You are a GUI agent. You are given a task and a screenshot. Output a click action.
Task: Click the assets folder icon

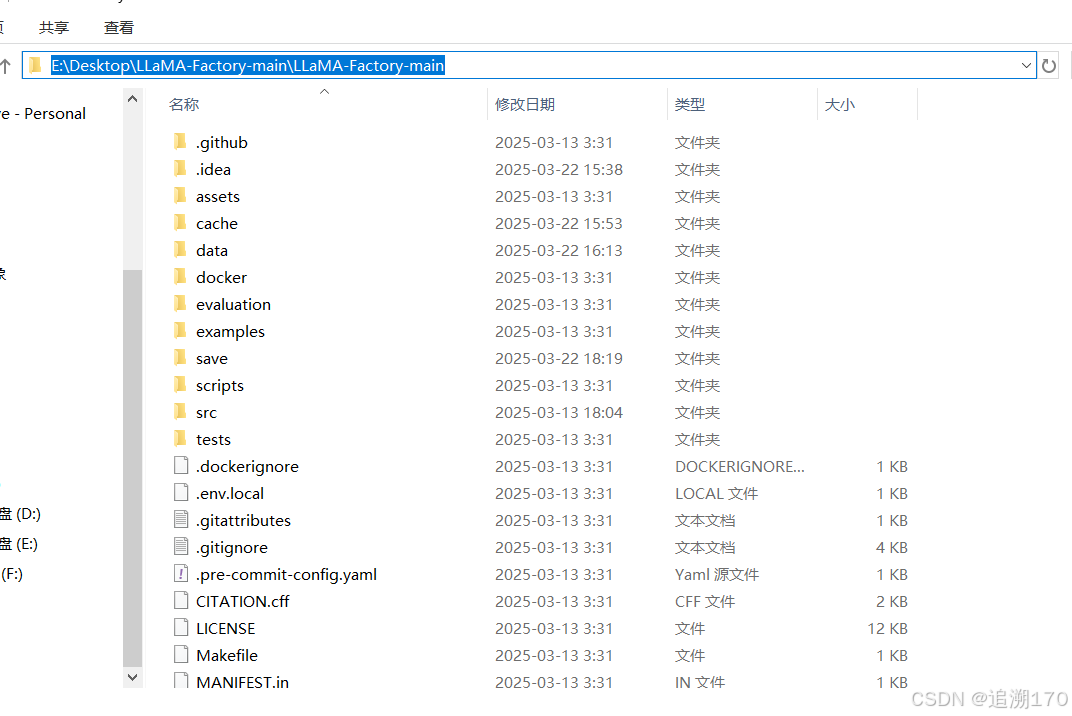pos(180,196)
